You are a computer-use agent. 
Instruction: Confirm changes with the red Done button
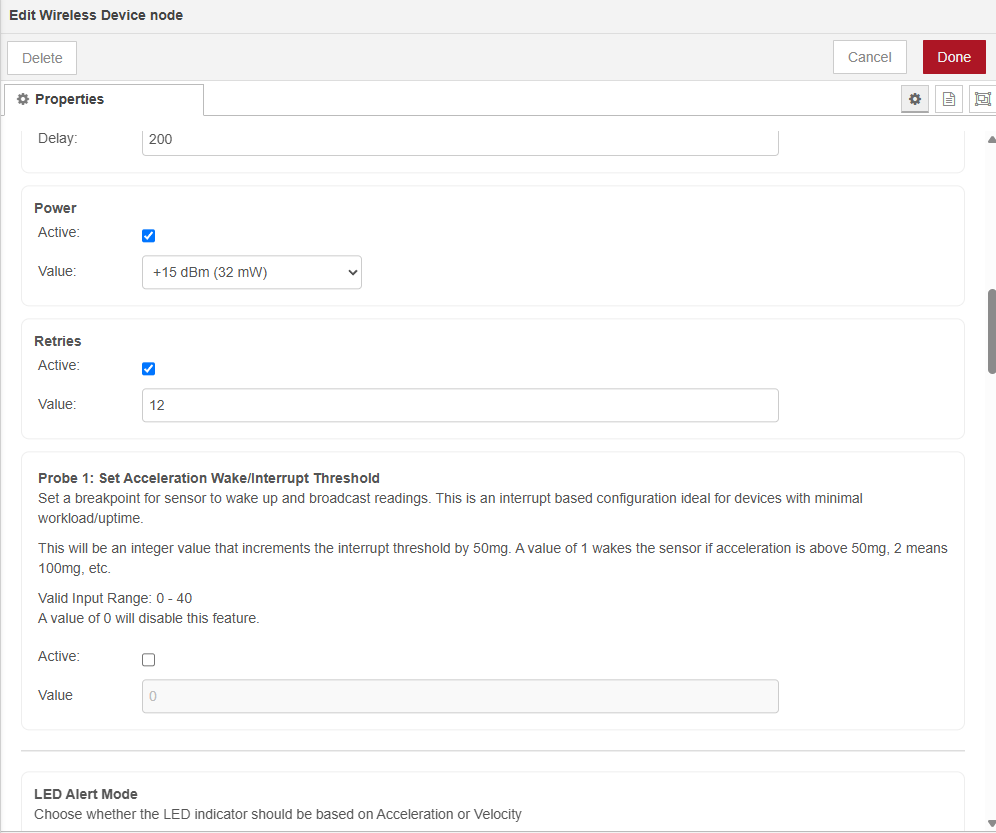point(953,57)
